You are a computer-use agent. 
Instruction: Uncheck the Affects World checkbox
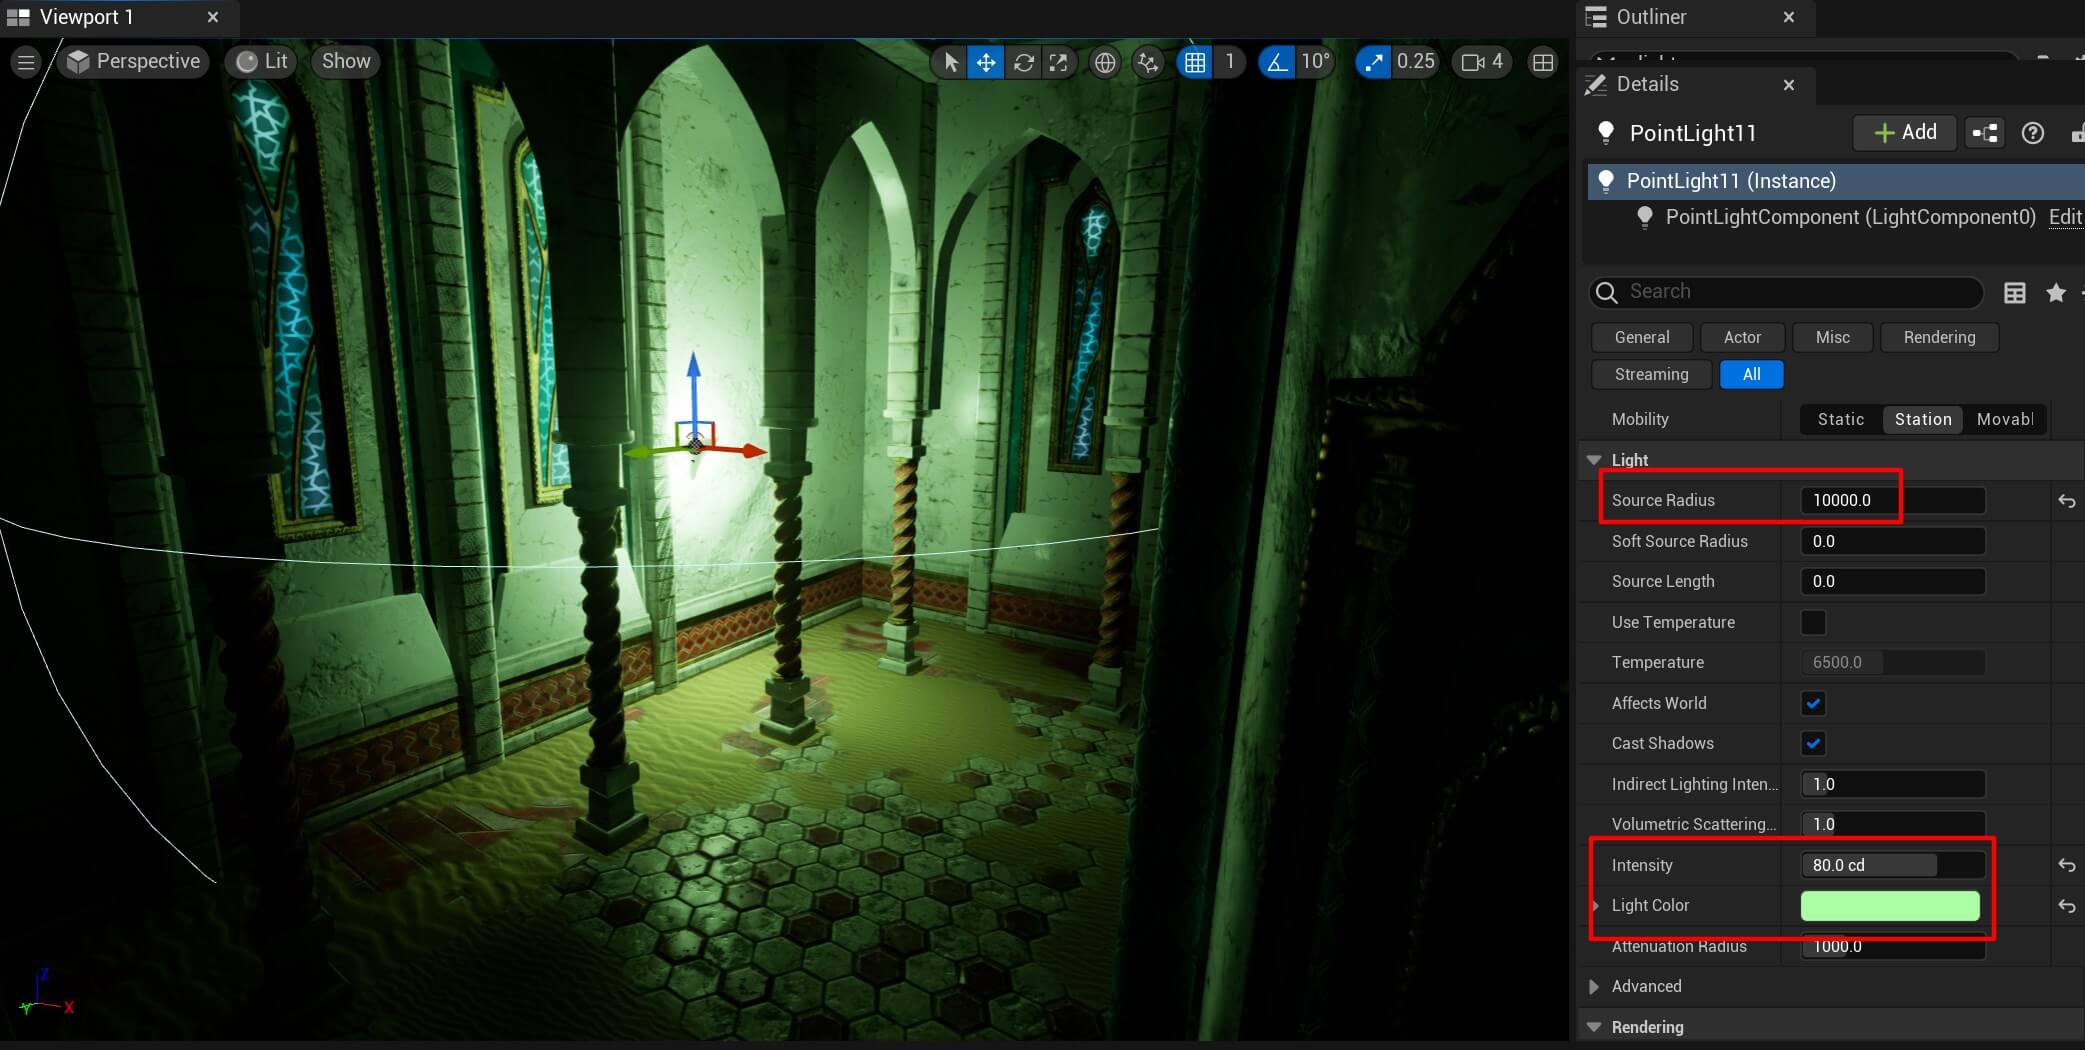click(x=1813, y=704)
